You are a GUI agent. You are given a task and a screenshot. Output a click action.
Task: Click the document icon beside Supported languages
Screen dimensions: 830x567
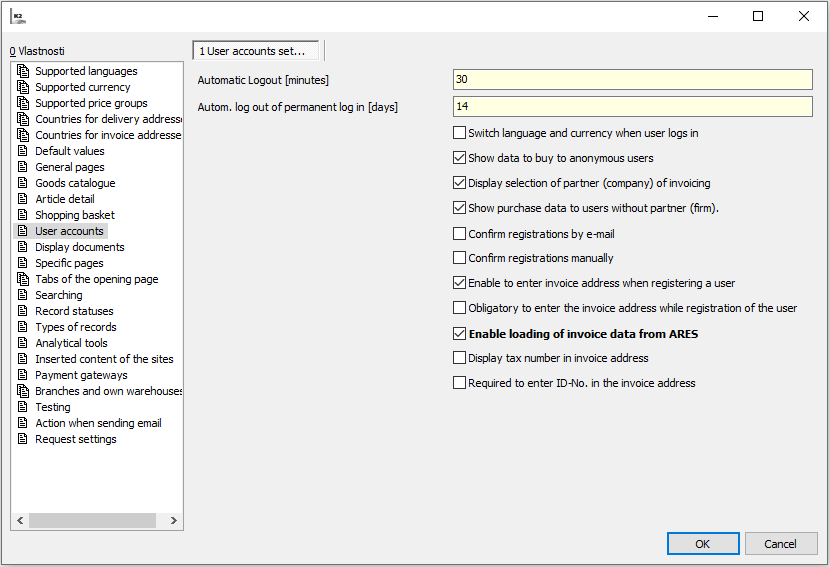point(23,71)
